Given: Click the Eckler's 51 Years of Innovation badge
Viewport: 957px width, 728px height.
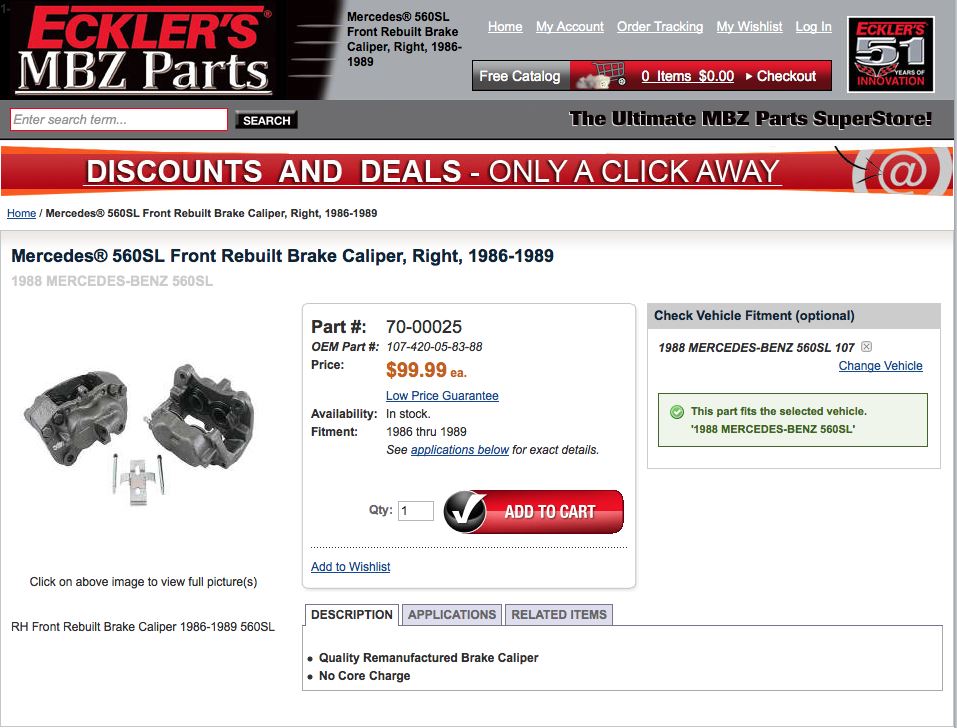Looking at the screenshot, I should pyautogui.click(x=890, y=54).
